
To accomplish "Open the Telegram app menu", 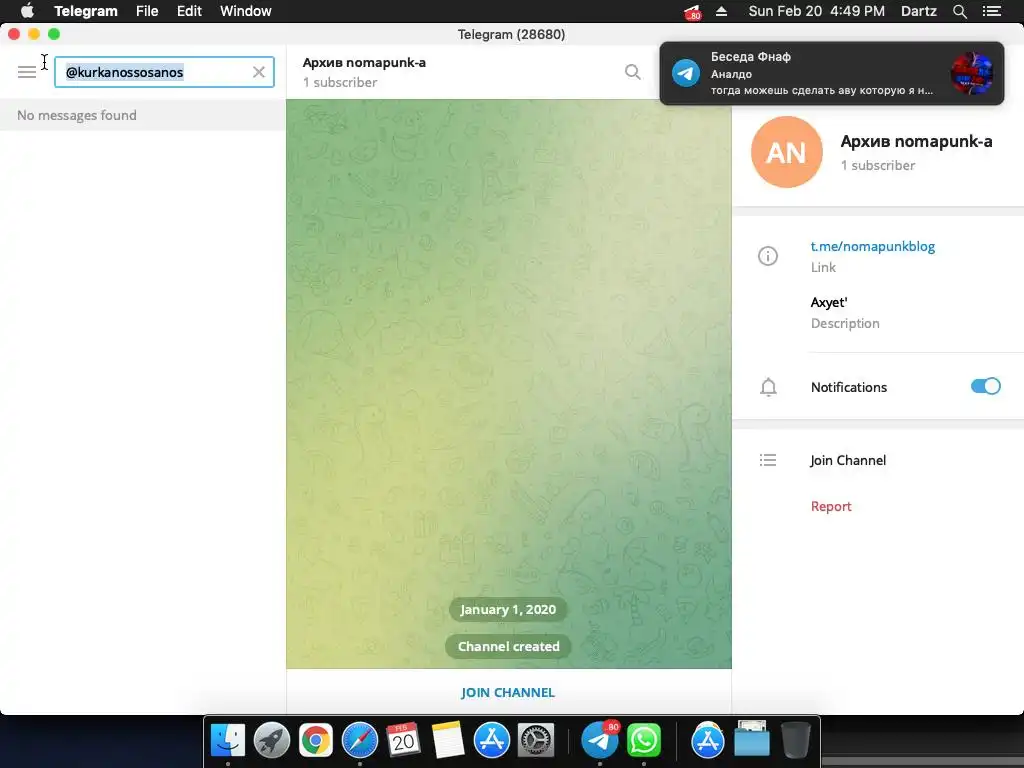I will point(86,11).
